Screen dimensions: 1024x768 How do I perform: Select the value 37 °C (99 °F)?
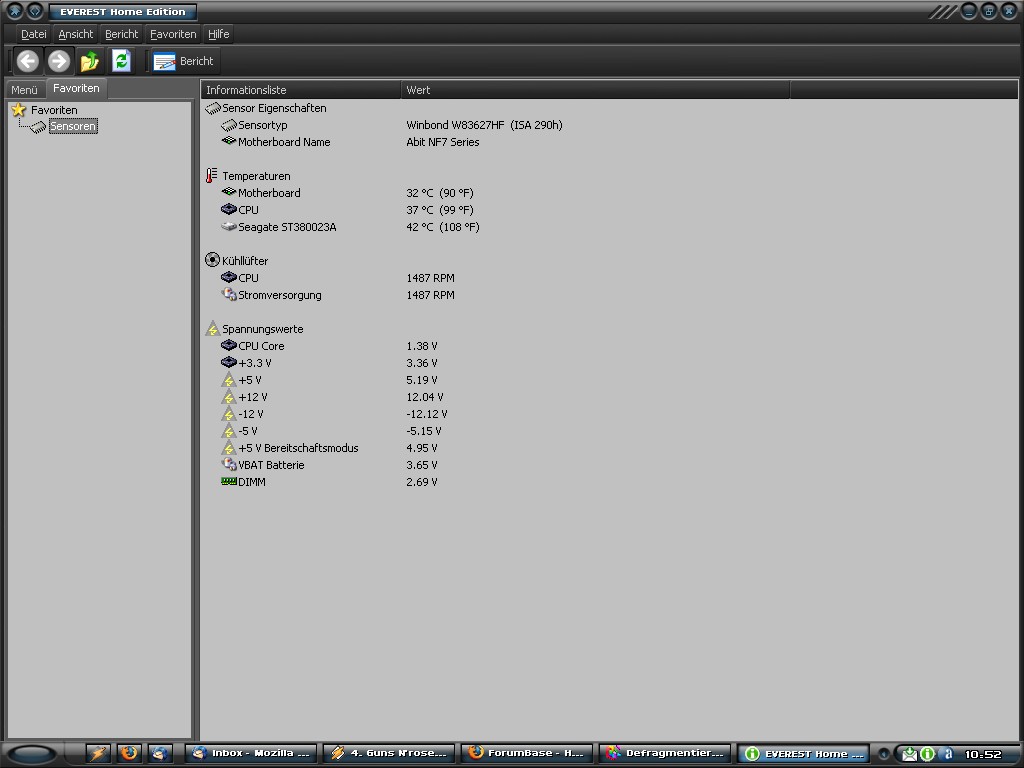click(x=440, y=210)
